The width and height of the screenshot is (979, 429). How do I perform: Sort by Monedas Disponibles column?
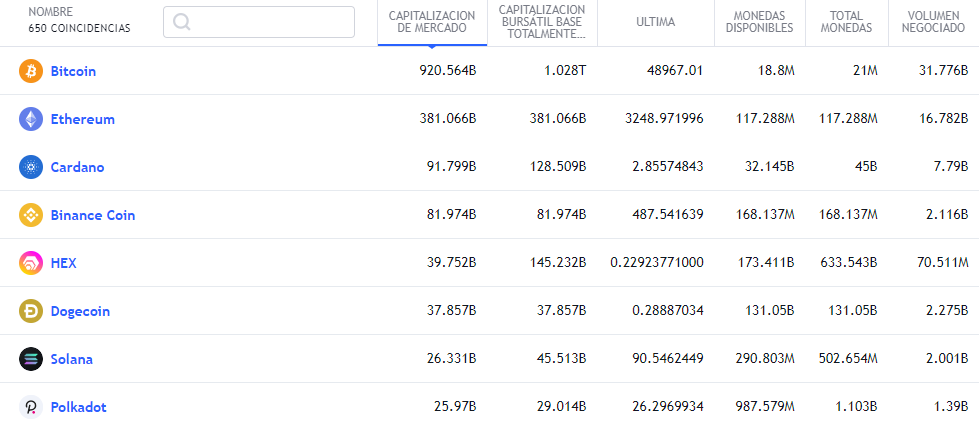(760, 22)
